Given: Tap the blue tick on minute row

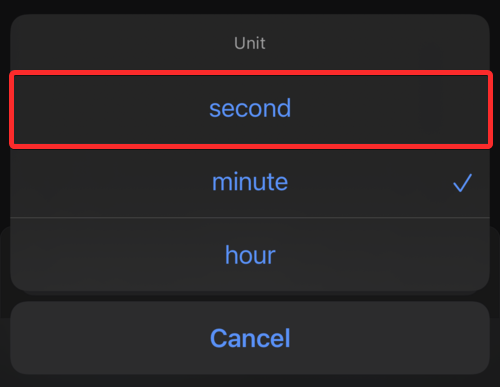Looking at the screenshot, I should point(462,183).
